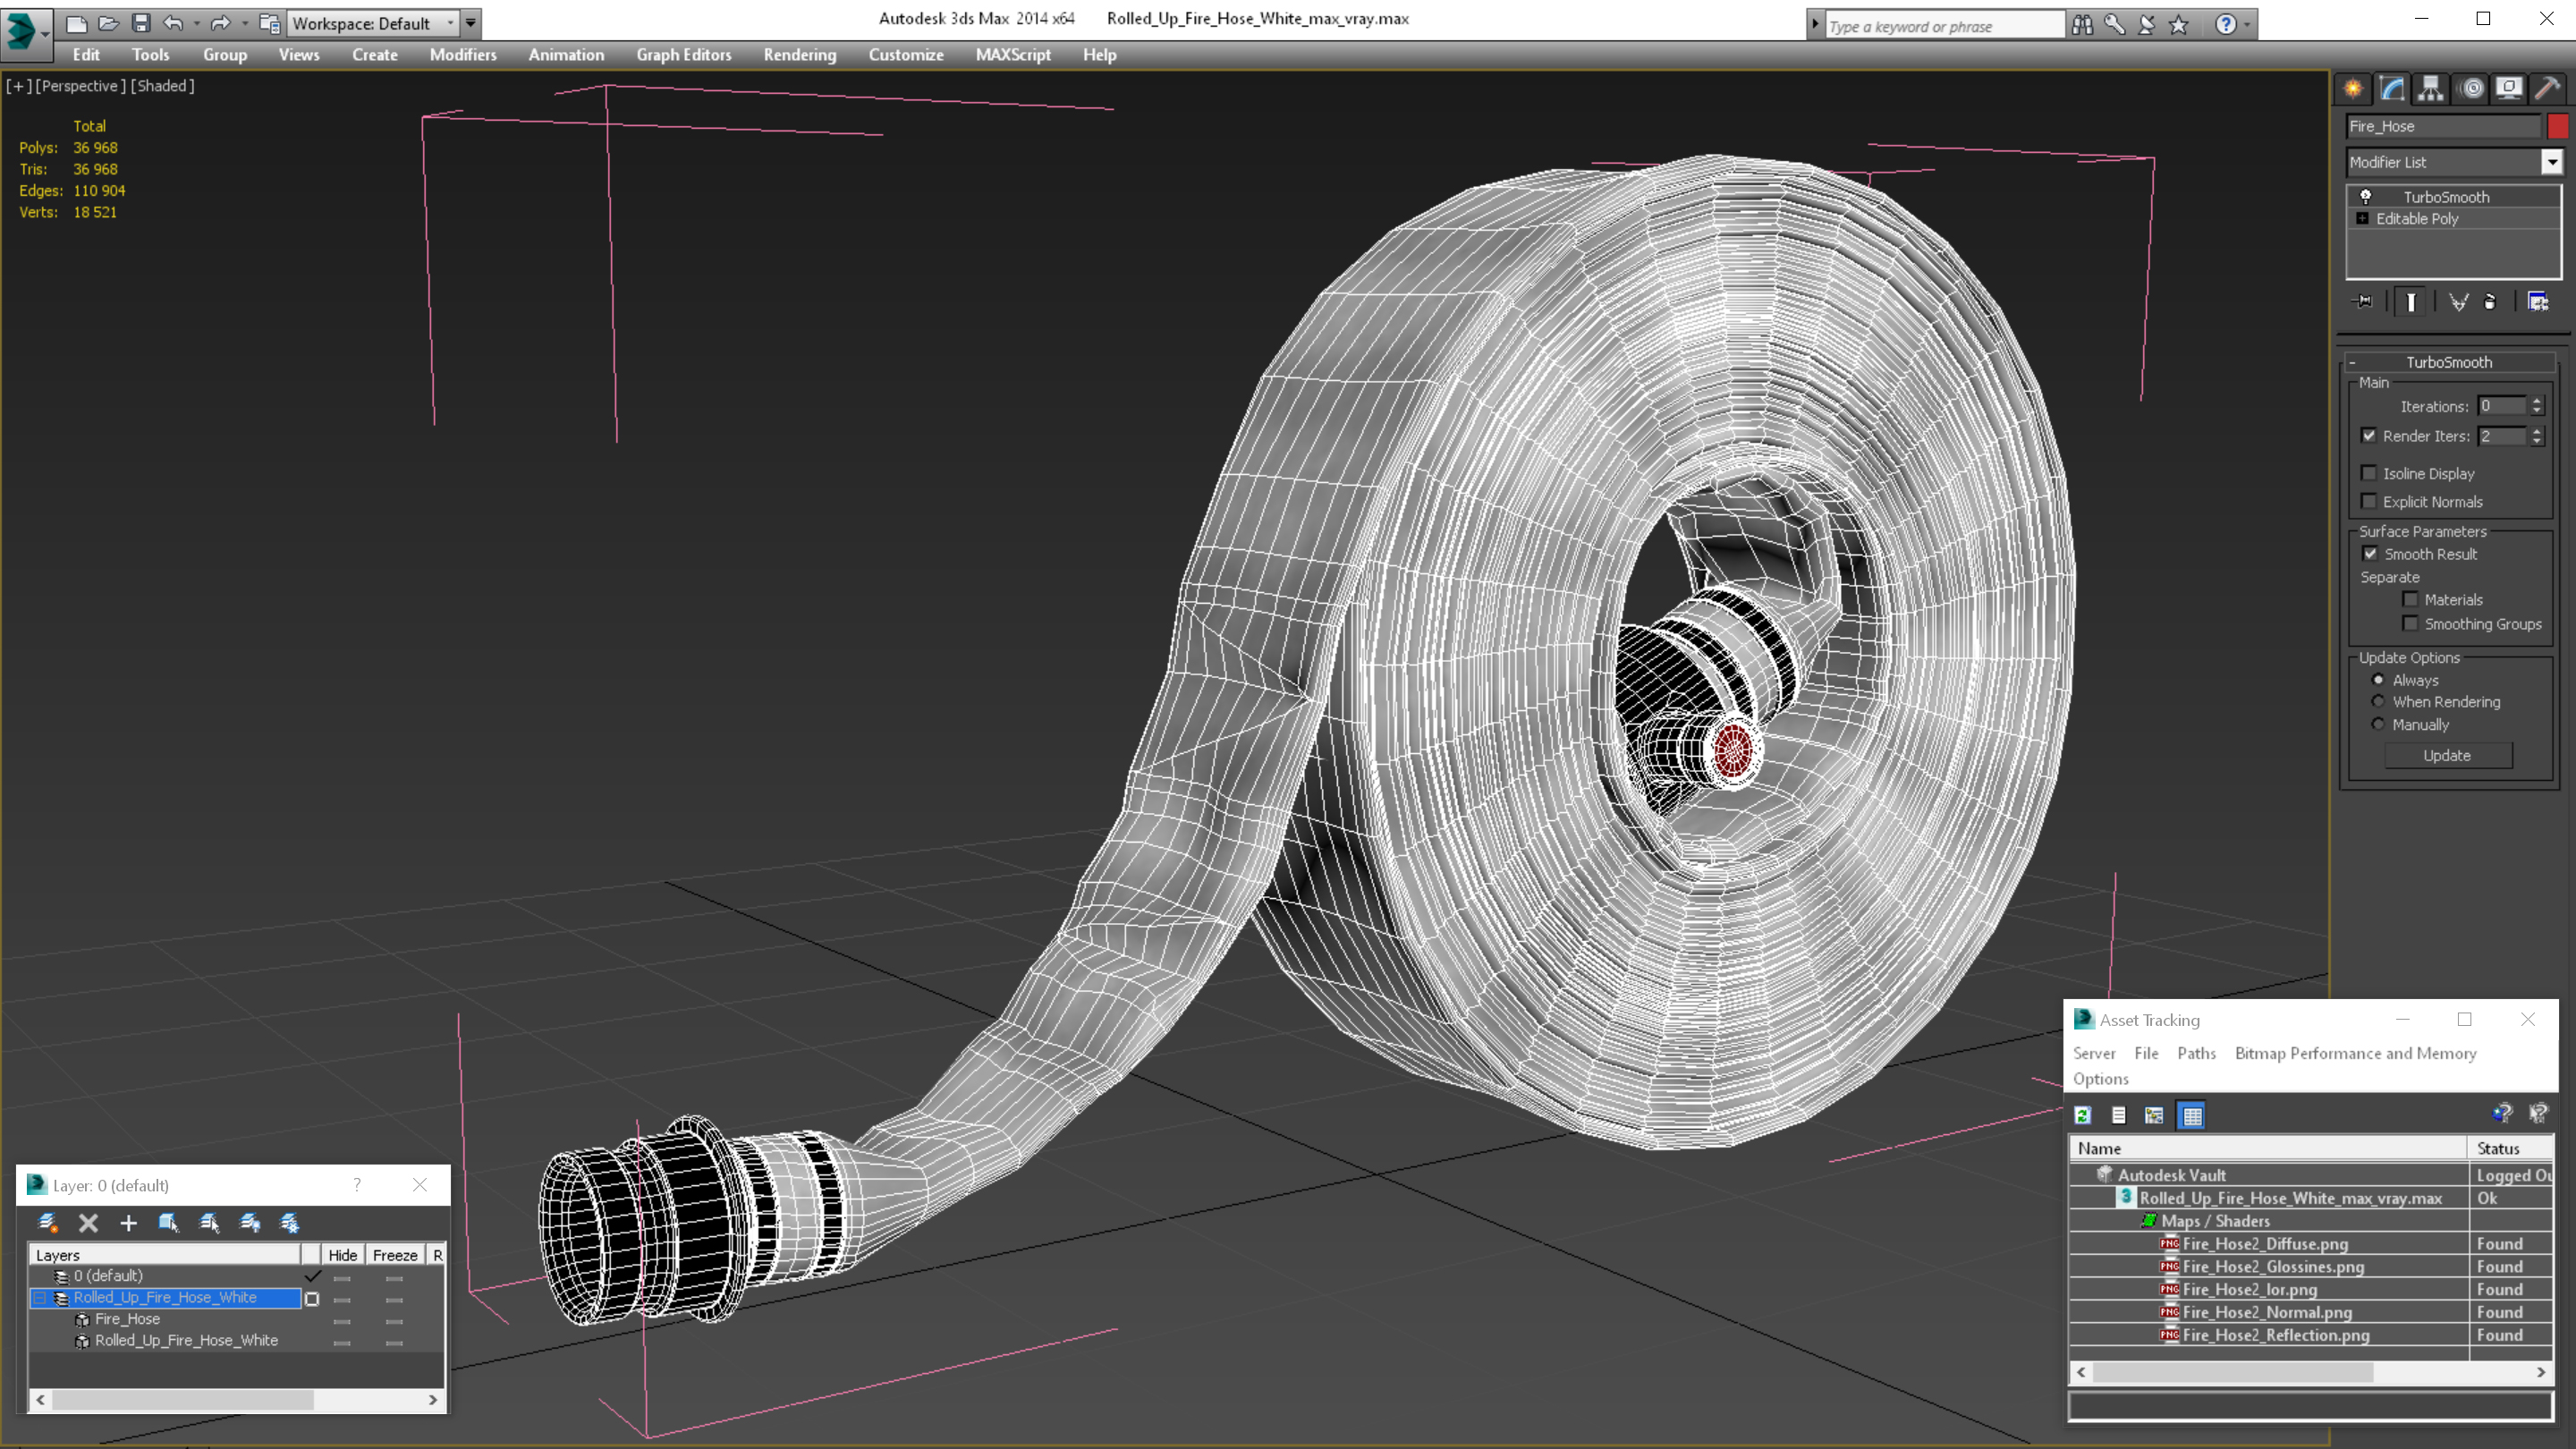Click tree view icon in Asset Tracking
2576x1449 pixels.
coord(2154,1115)
